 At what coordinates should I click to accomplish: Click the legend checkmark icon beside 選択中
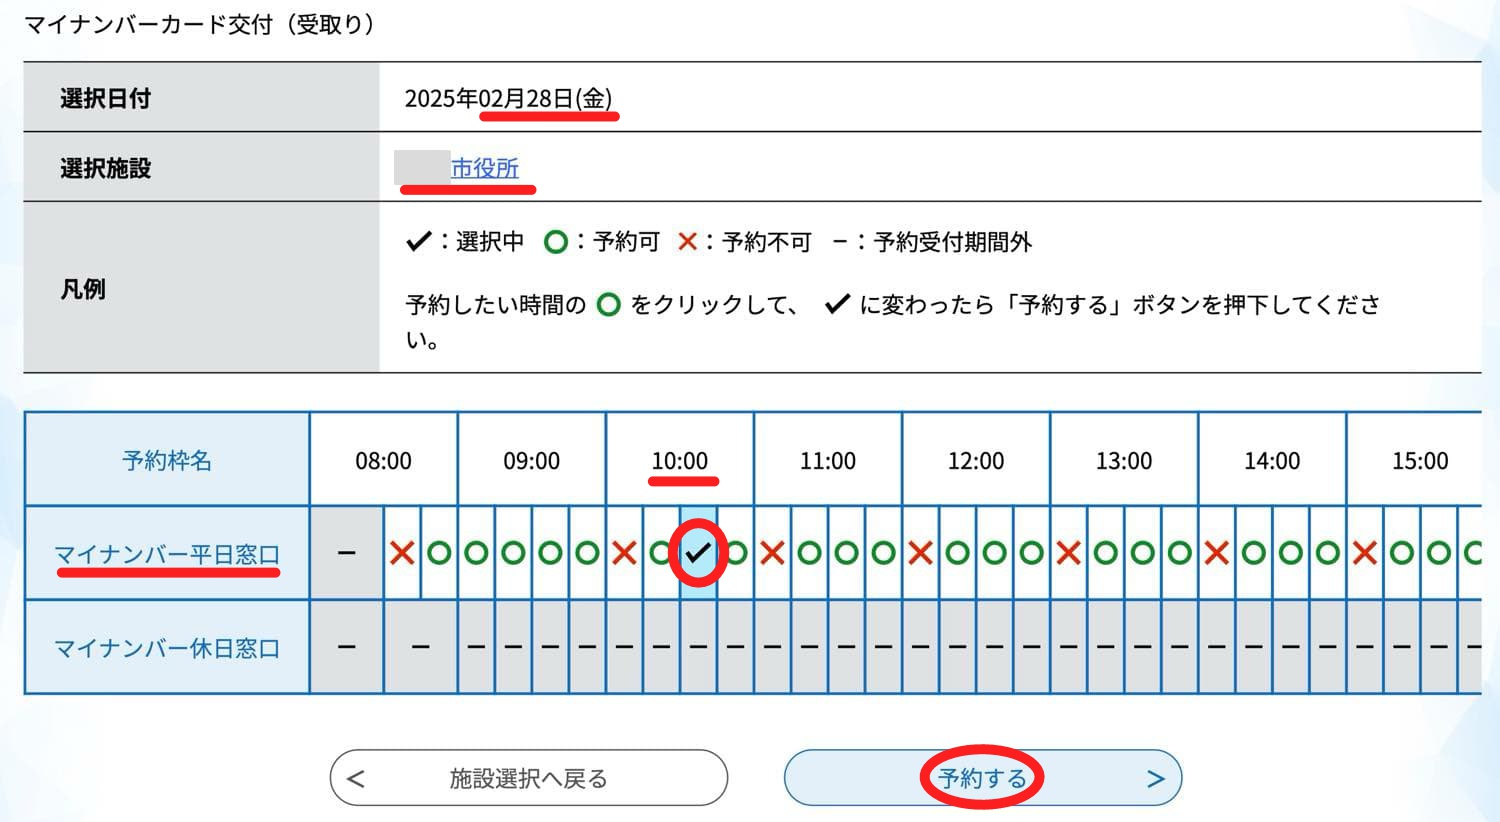click(419, 241)
